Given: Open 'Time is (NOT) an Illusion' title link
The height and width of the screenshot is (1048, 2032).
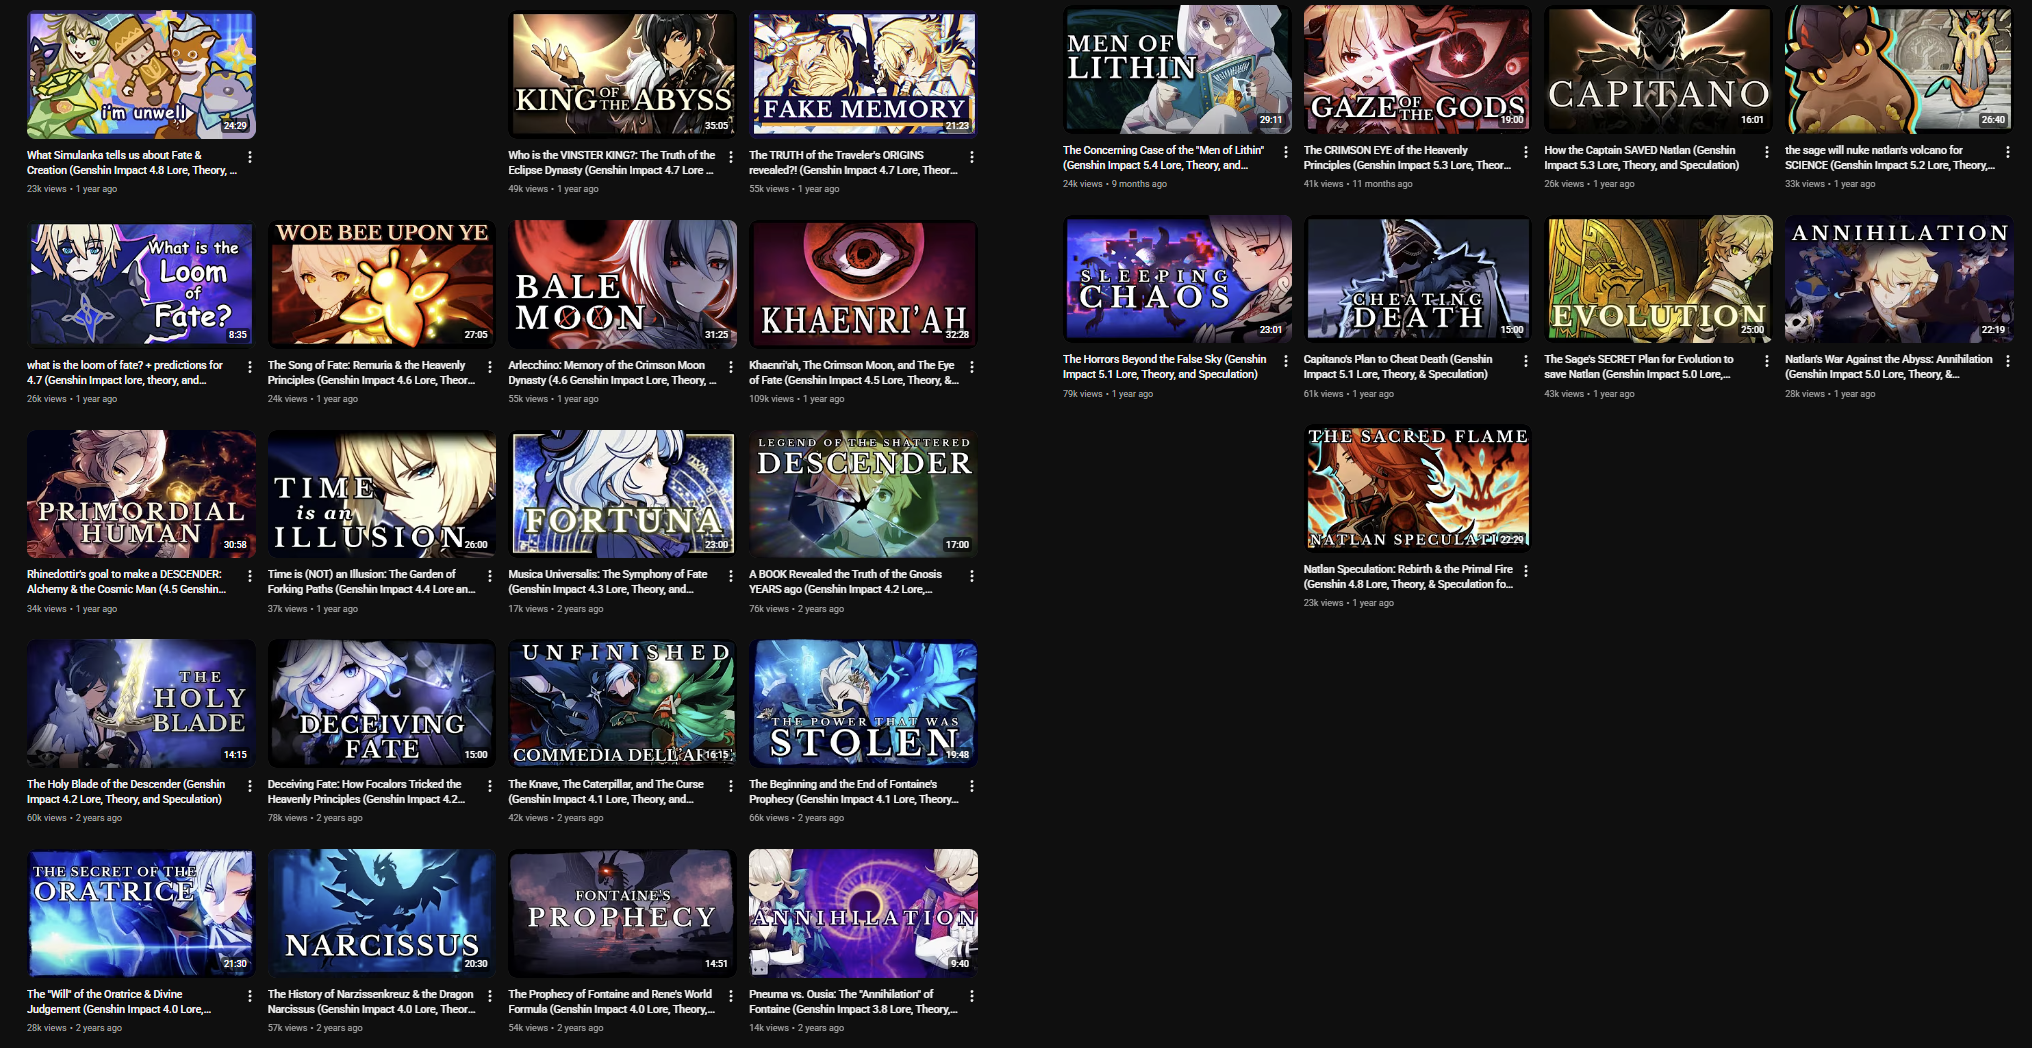Looking at the screenshot, I should point(372,581).
